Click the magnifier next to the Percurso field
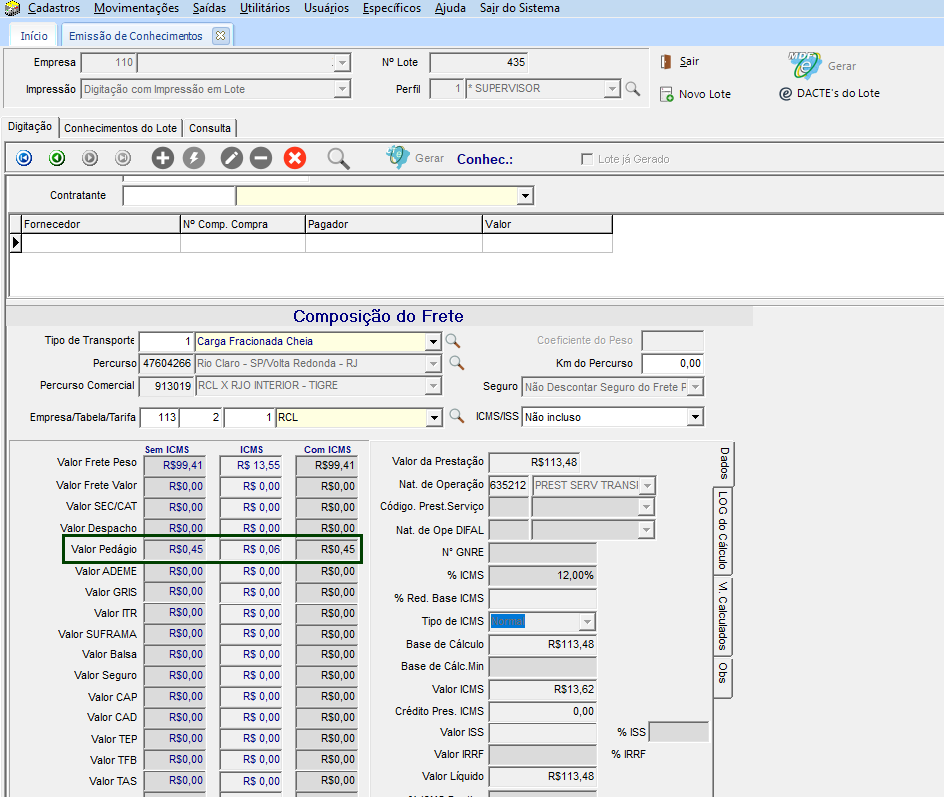 pyautogui.click(x=456, y=362)
